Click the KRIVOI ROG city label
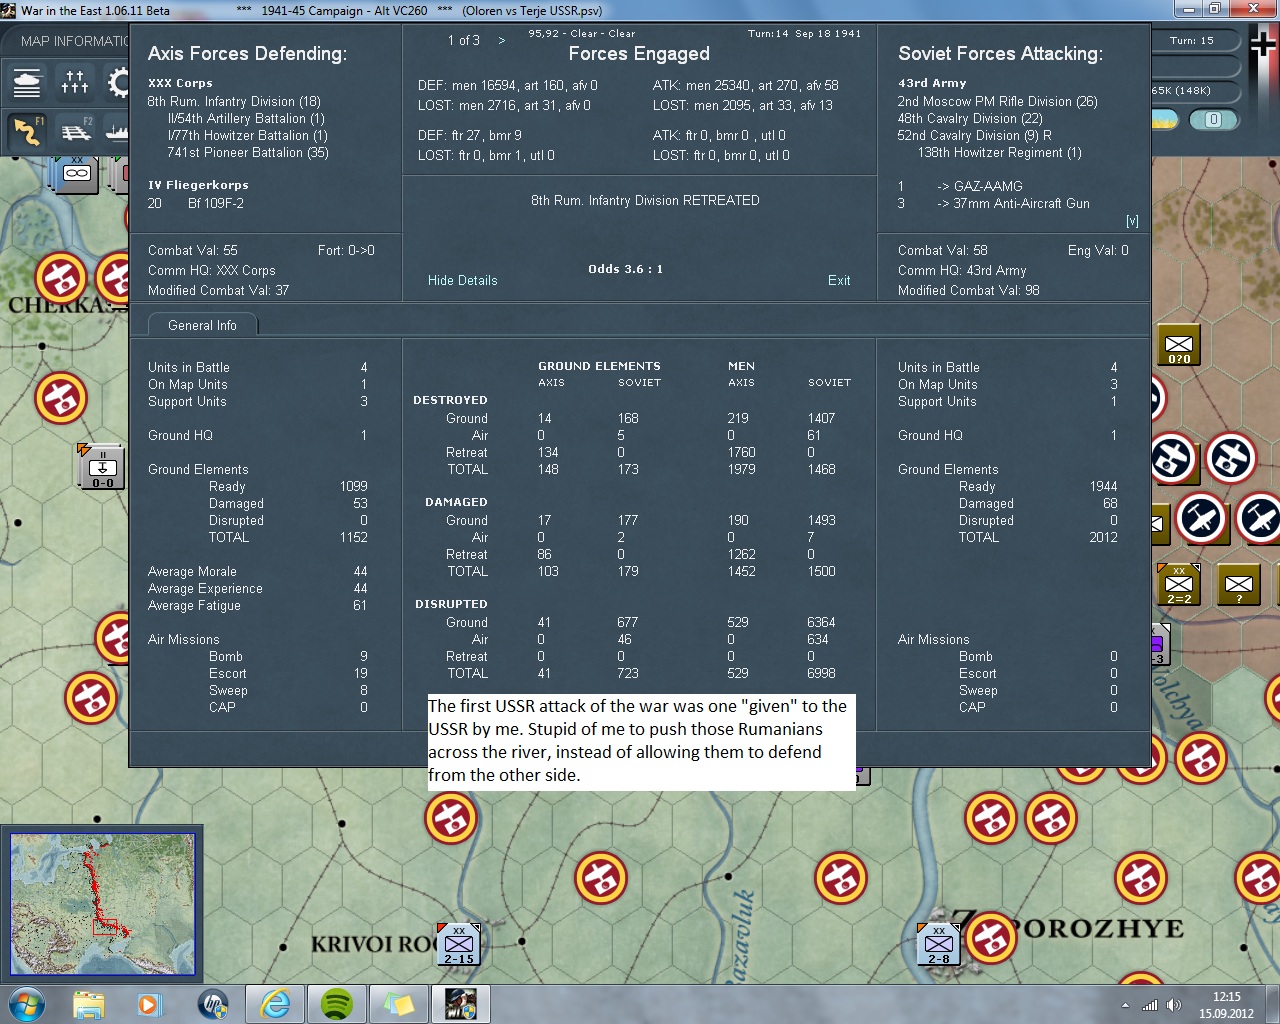Screen dimensions: 1280x1024 click(373, 944)
